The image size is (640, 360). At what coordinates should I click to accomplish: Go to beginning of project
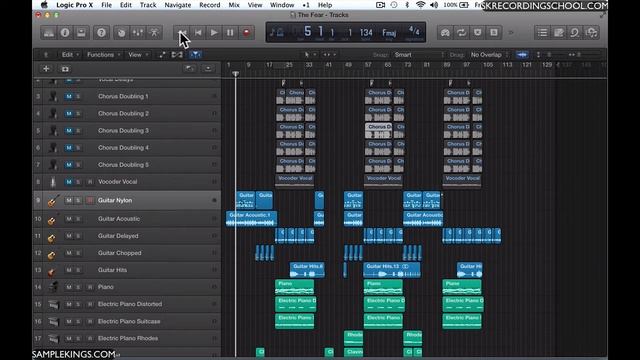[x=198, y=33]
